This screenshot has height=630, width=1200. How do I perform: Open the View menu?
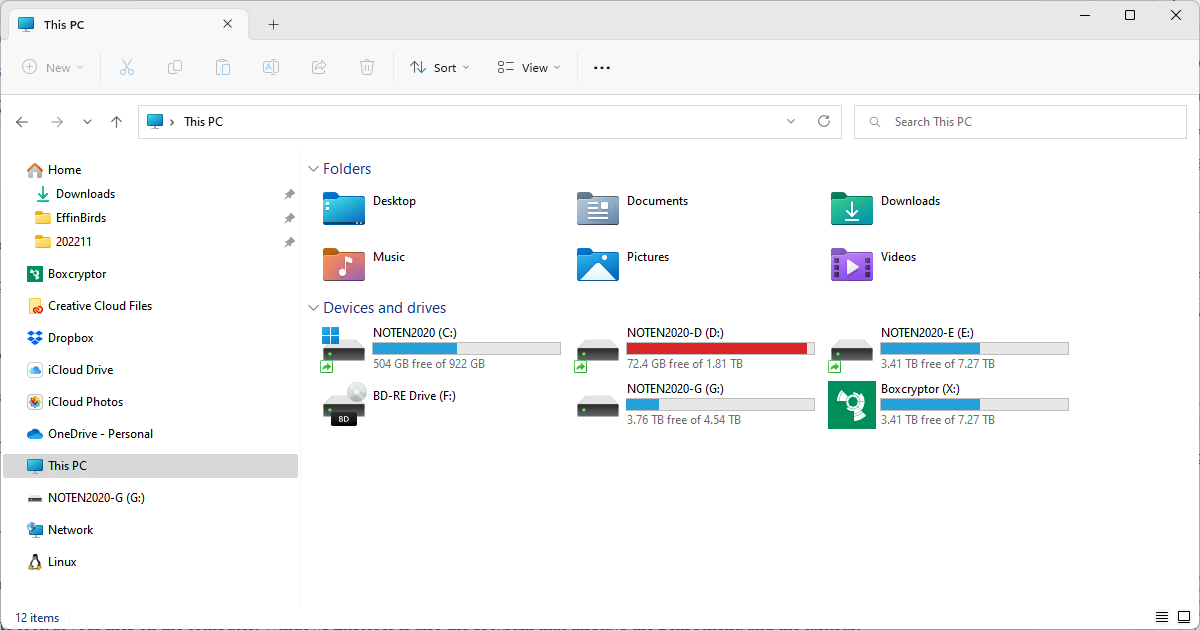[x=529, y=67]
